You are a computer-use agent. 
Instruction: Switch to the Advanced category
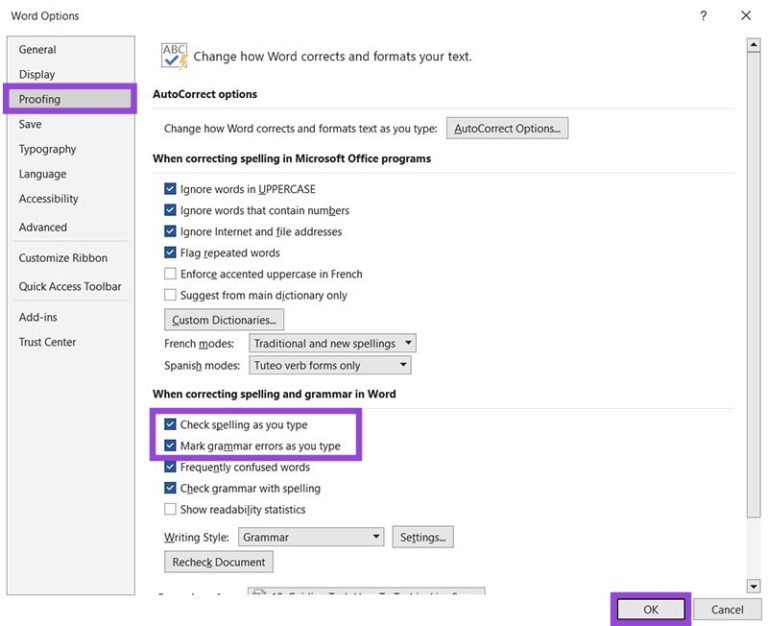[x=43, y=227]
